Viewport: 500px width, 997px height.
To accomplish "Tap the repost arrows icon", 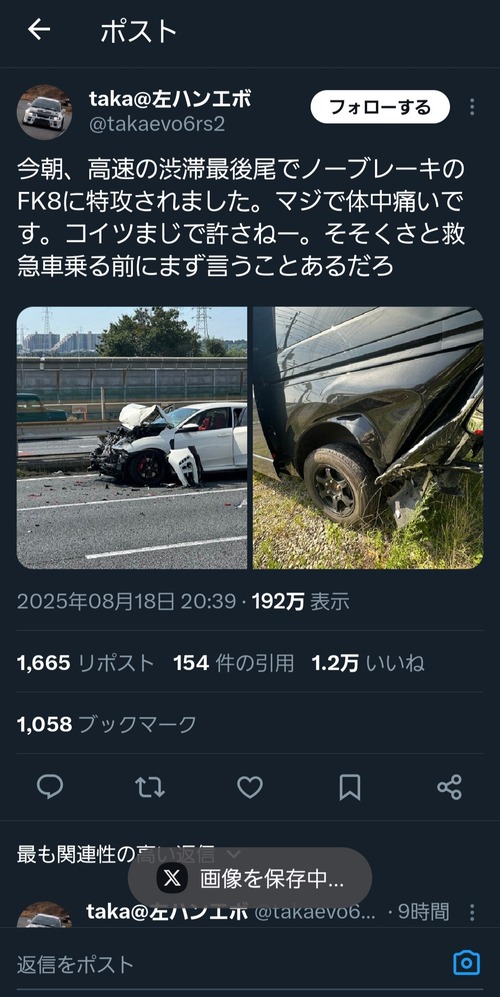I will (150, 787).
